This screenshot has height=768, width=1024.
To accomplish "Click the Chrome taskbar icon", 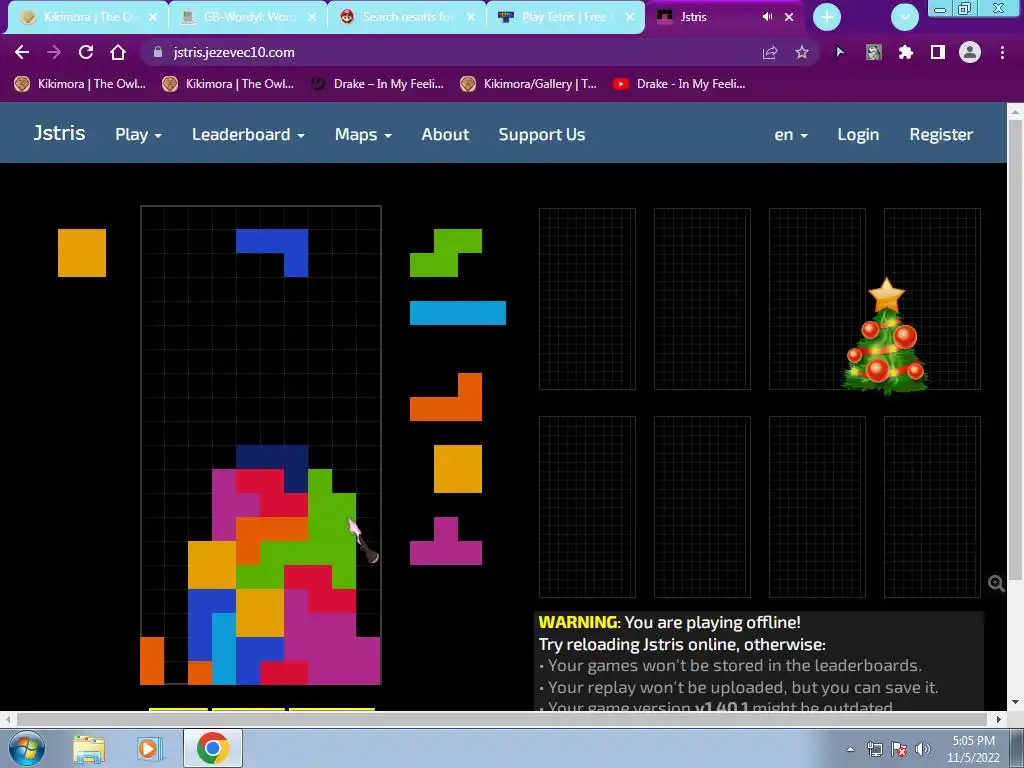I will [213, 748].
